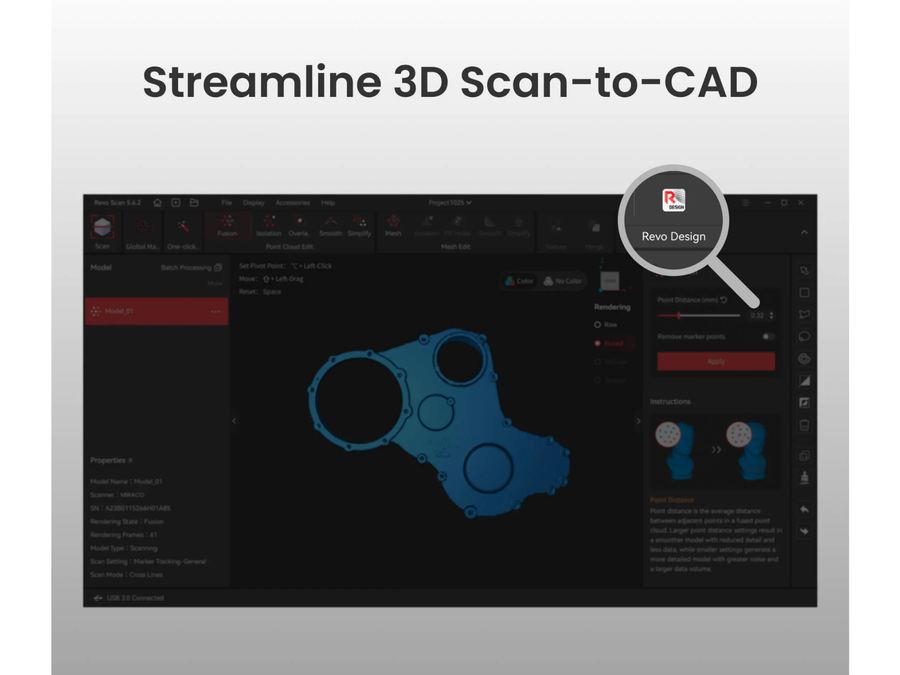
Task: Collapse the right settings panel arrow
Action: tap(639, 421)
